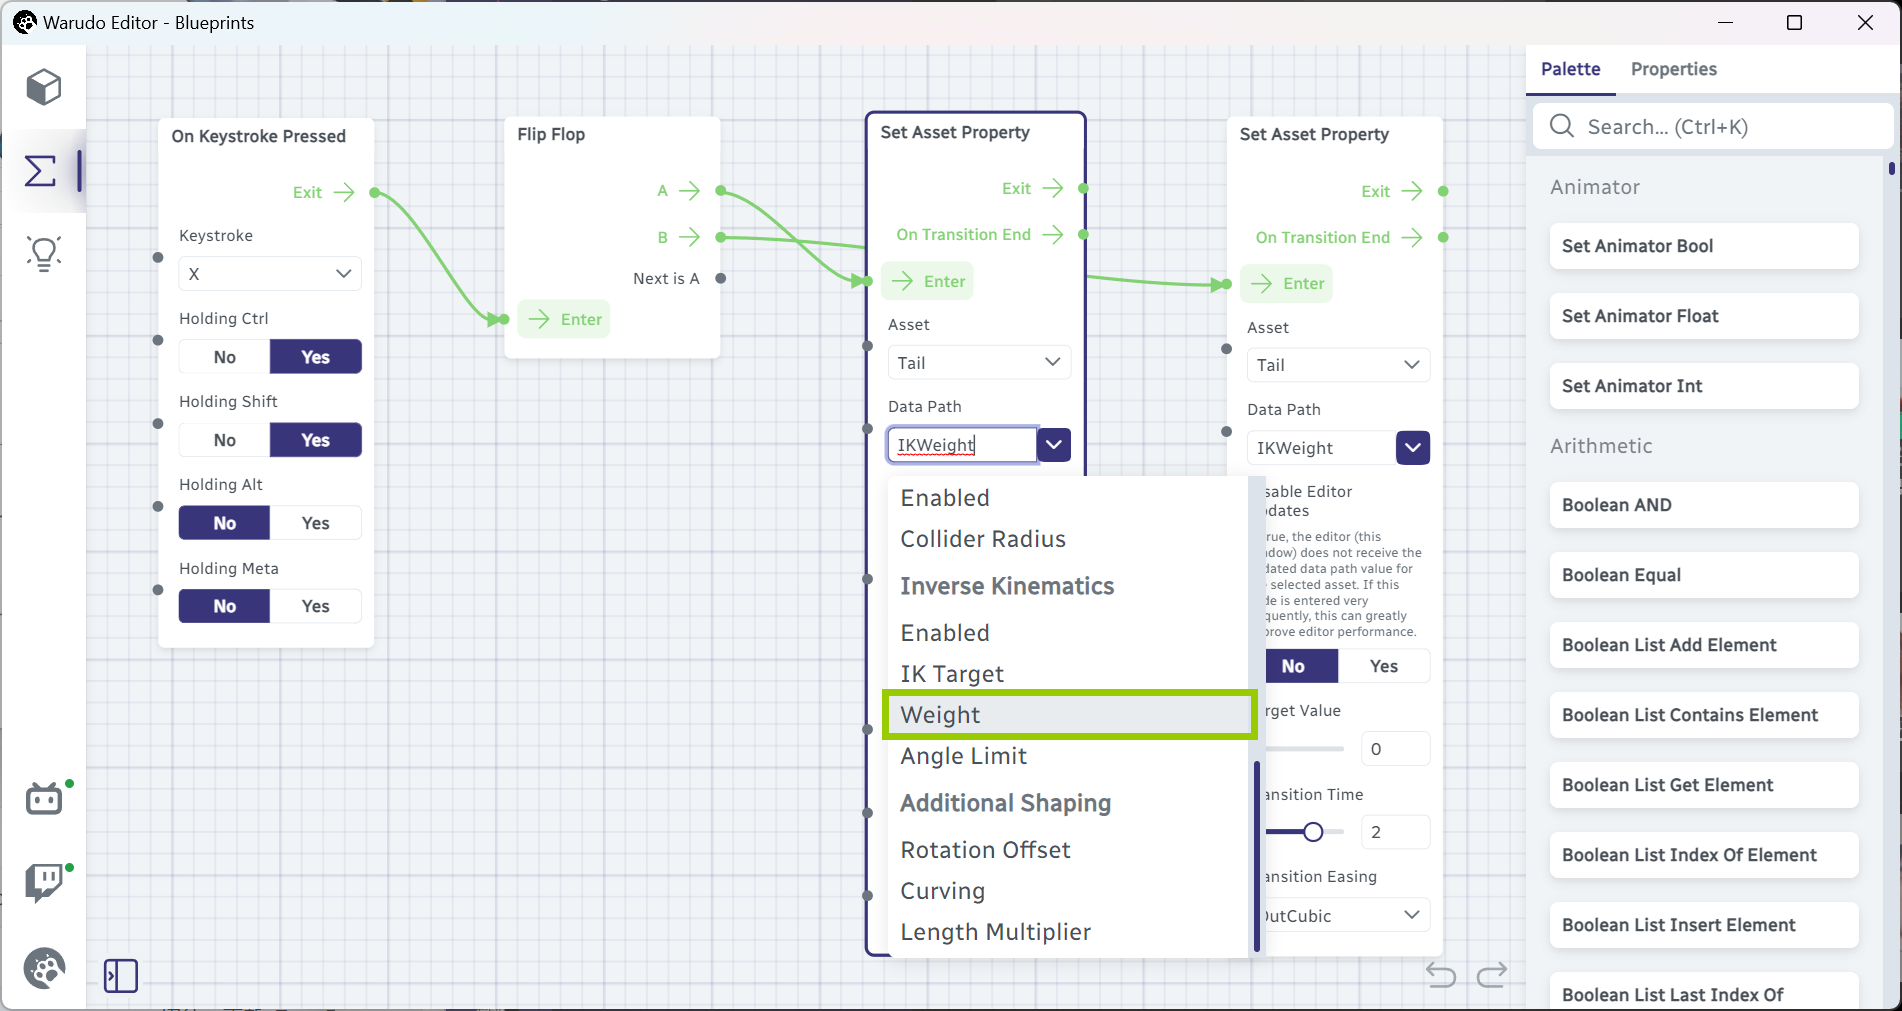The image size is (1902, 1011).
Task: Click the search magnifier icon in Palette
Action: coord(1562,126)
